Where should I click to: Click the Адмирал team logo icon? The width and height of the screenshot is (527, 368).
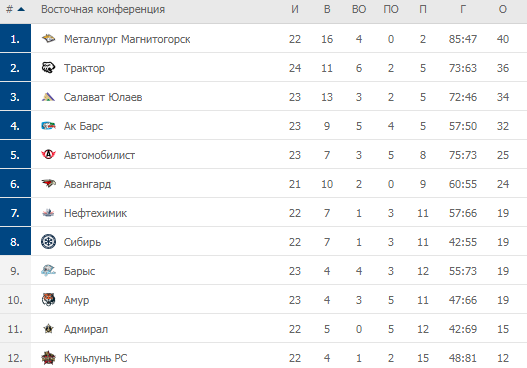pos(48,329)
